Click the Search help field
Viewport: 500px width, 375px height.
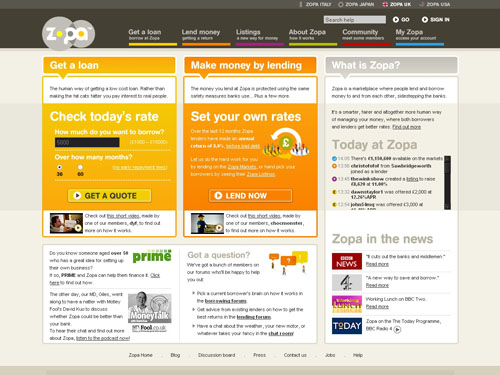355,20
